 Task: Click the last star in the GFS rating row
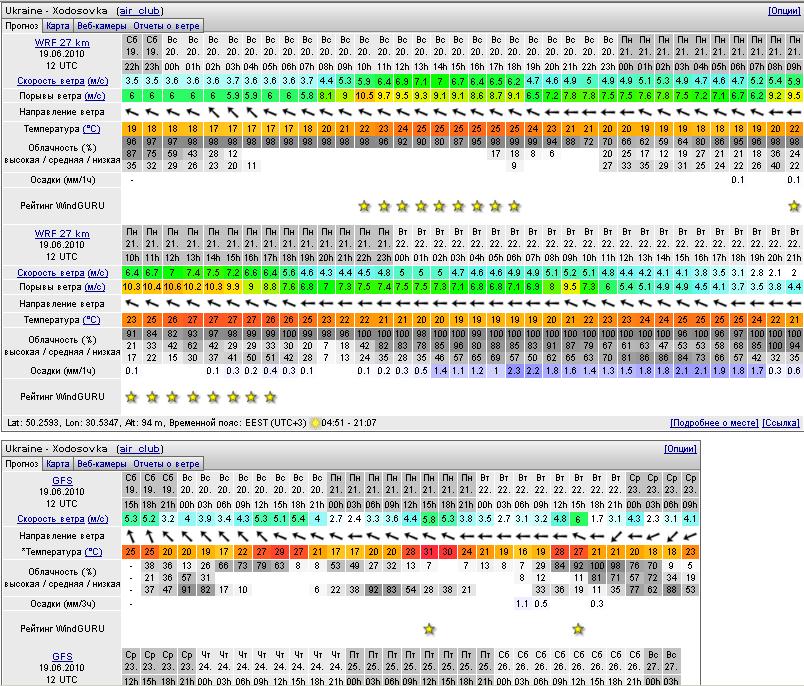(578, 629)
